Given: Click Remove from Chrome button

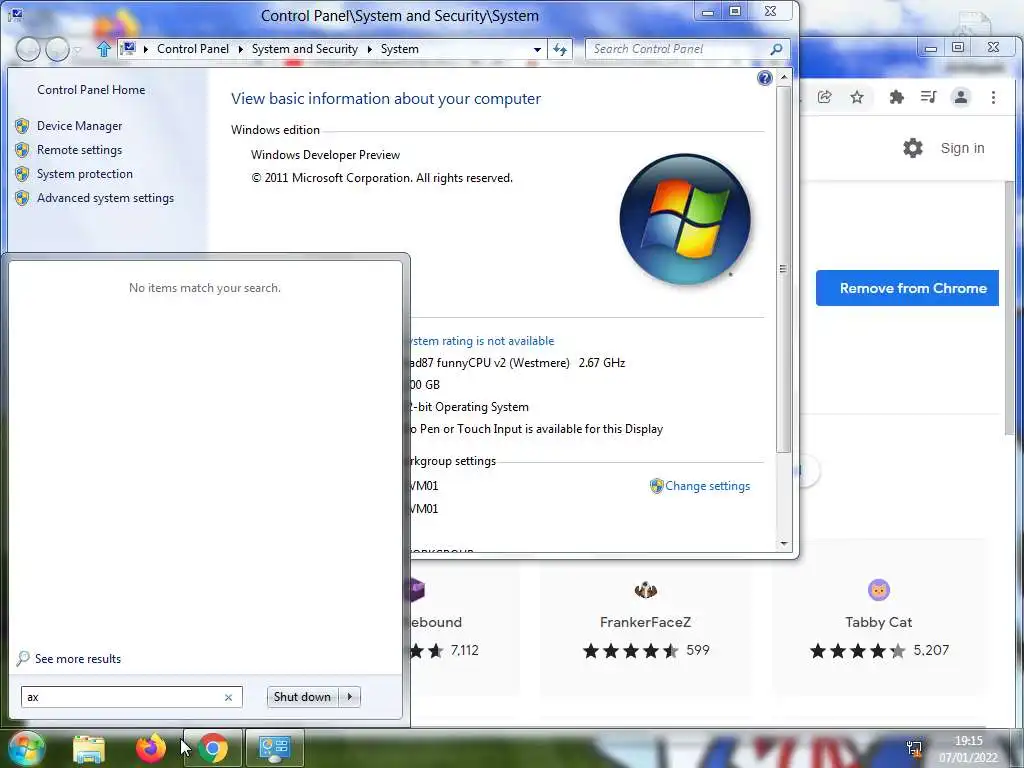Looking at the screenshot, I should click(907, 288).
